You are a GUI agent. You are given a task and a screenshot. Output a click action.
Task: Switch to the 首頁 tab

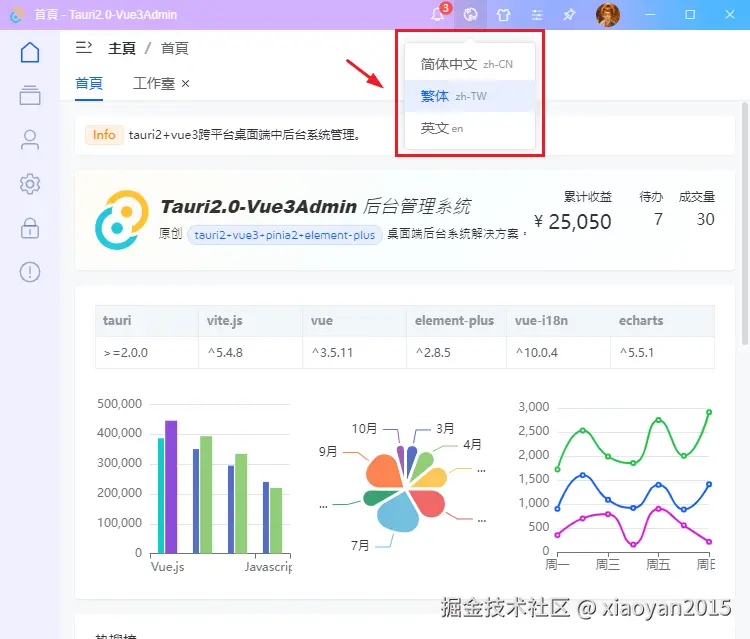pos(89,83)
